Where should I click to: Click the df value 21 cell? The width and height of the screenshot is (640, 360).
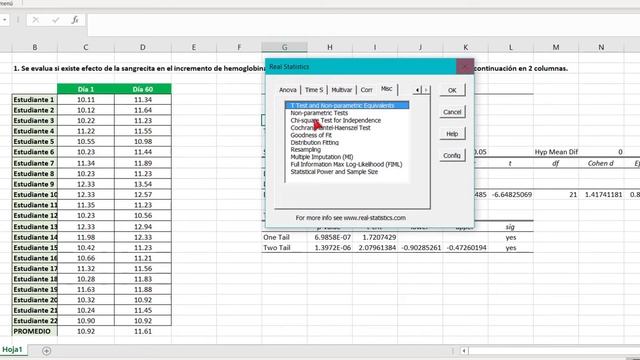556,195
